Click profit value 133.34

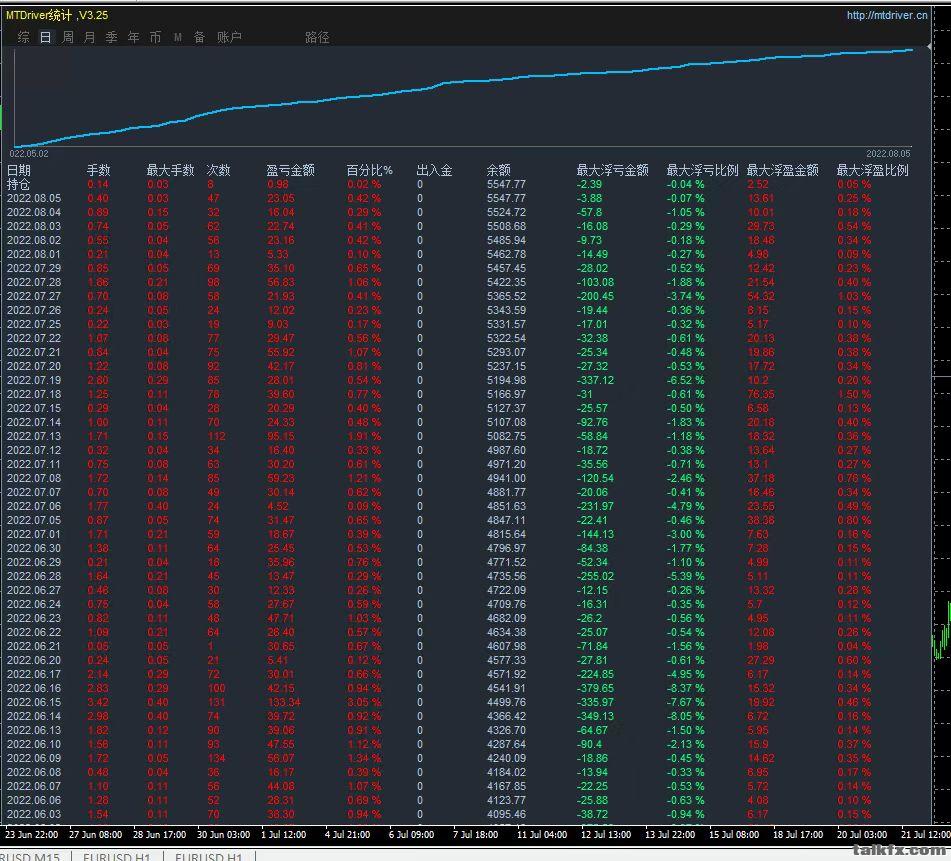284,702
